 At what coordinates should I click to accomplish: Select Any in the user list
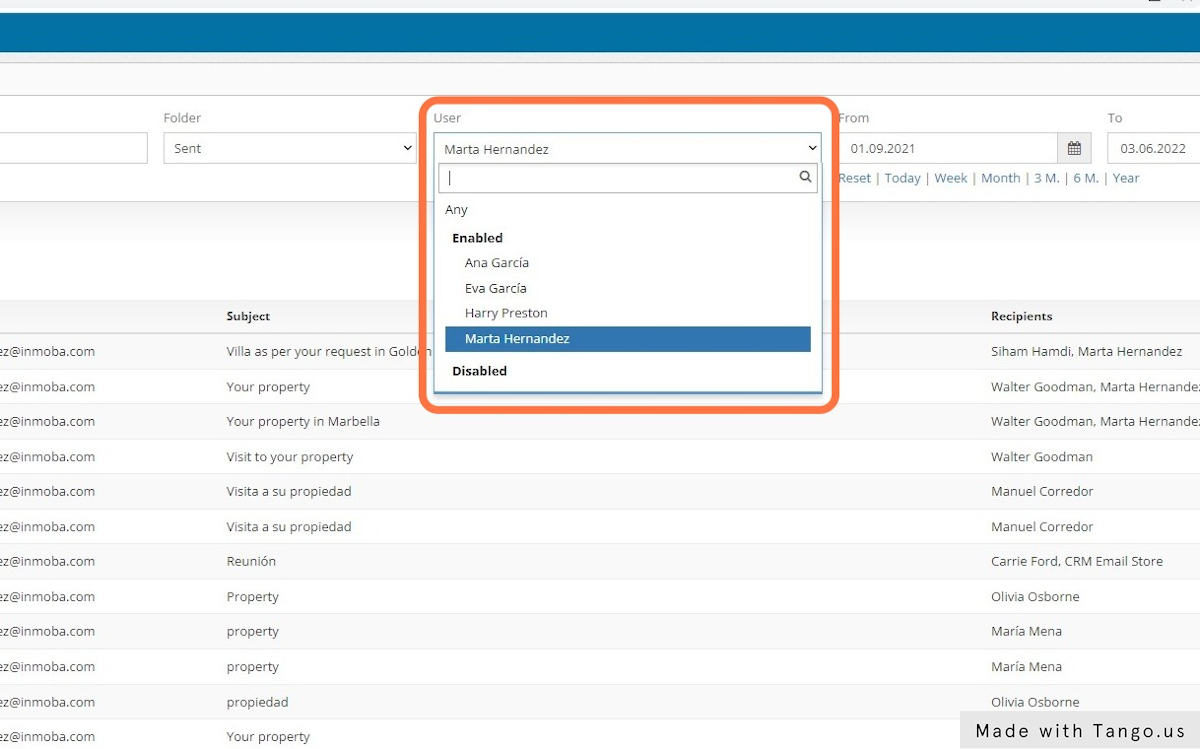tap(457, 210)
